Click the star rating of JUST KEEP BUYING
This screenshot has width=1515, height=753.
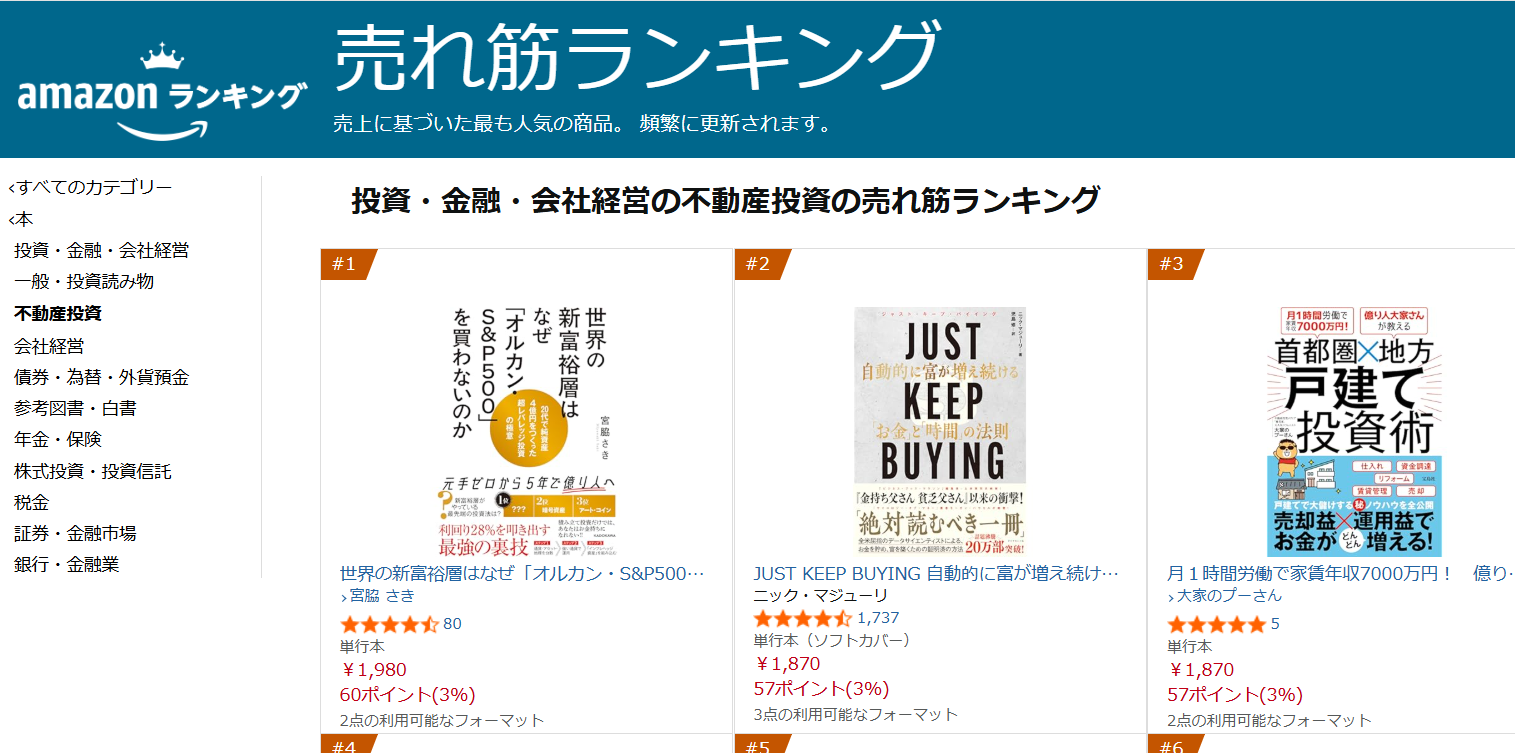802,618
